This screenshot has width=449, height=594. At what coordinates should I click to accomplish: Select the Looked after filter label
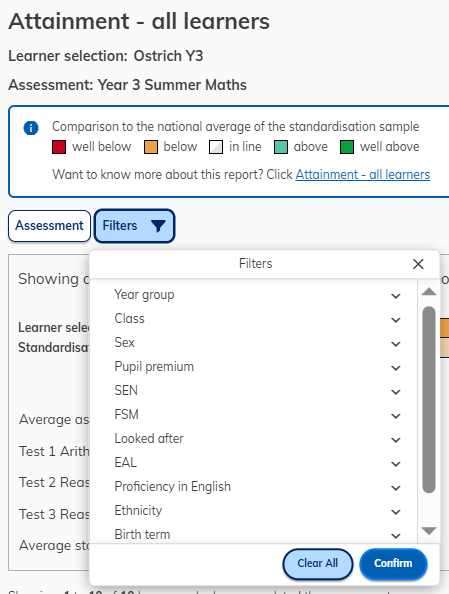click(149, 439)
